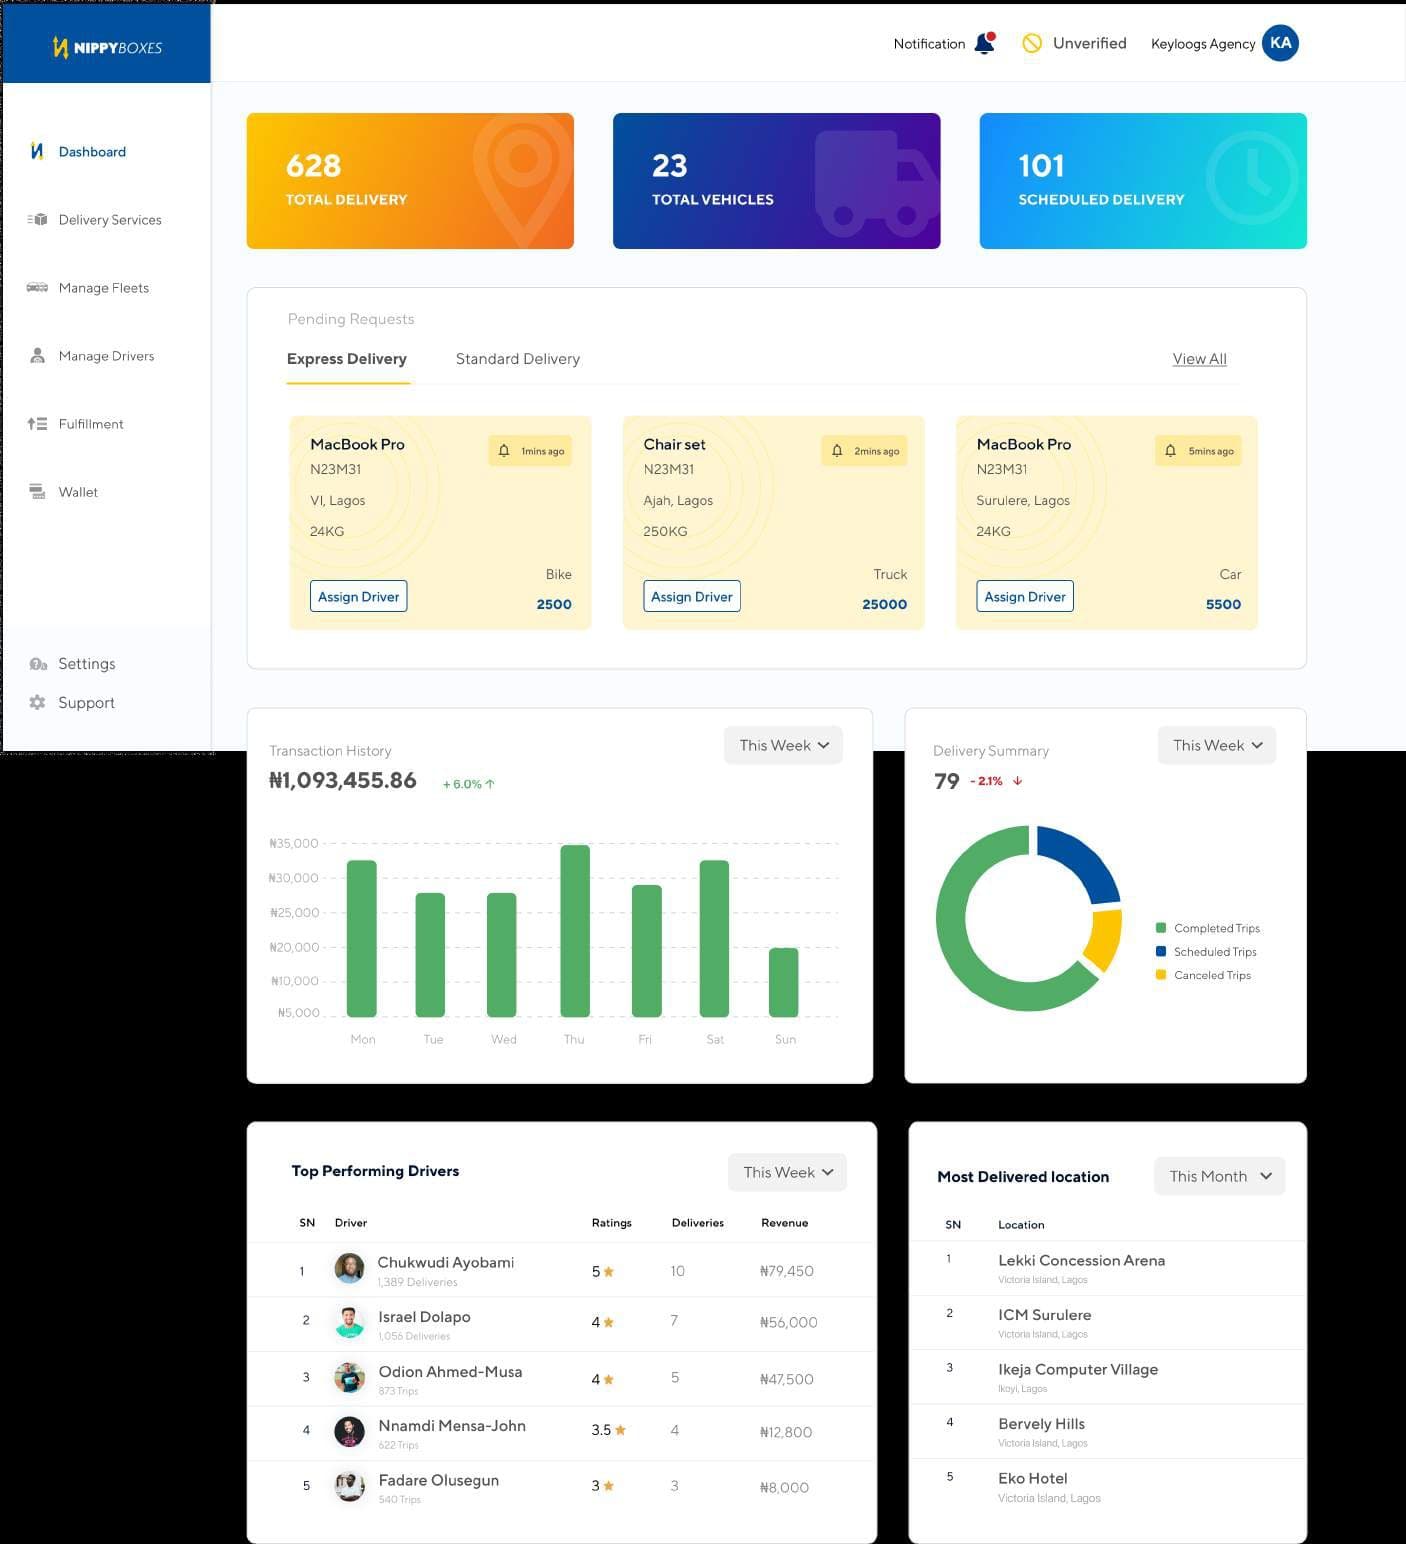Click Odion Ahmed-Musa's driver avatar

click(x=349, y=1377)
